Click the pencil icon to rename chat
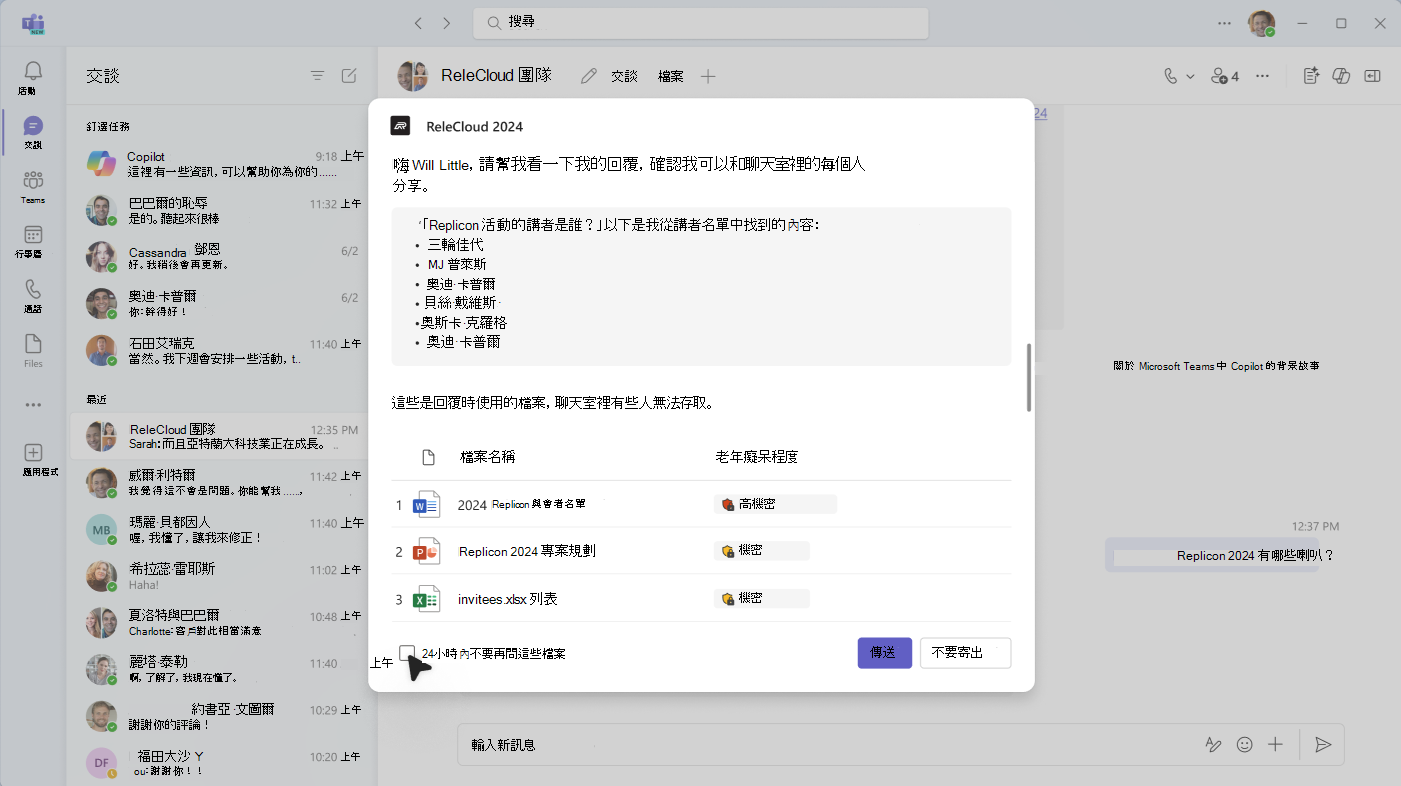This screenshot has width=1401, height=786. point(589,76)
